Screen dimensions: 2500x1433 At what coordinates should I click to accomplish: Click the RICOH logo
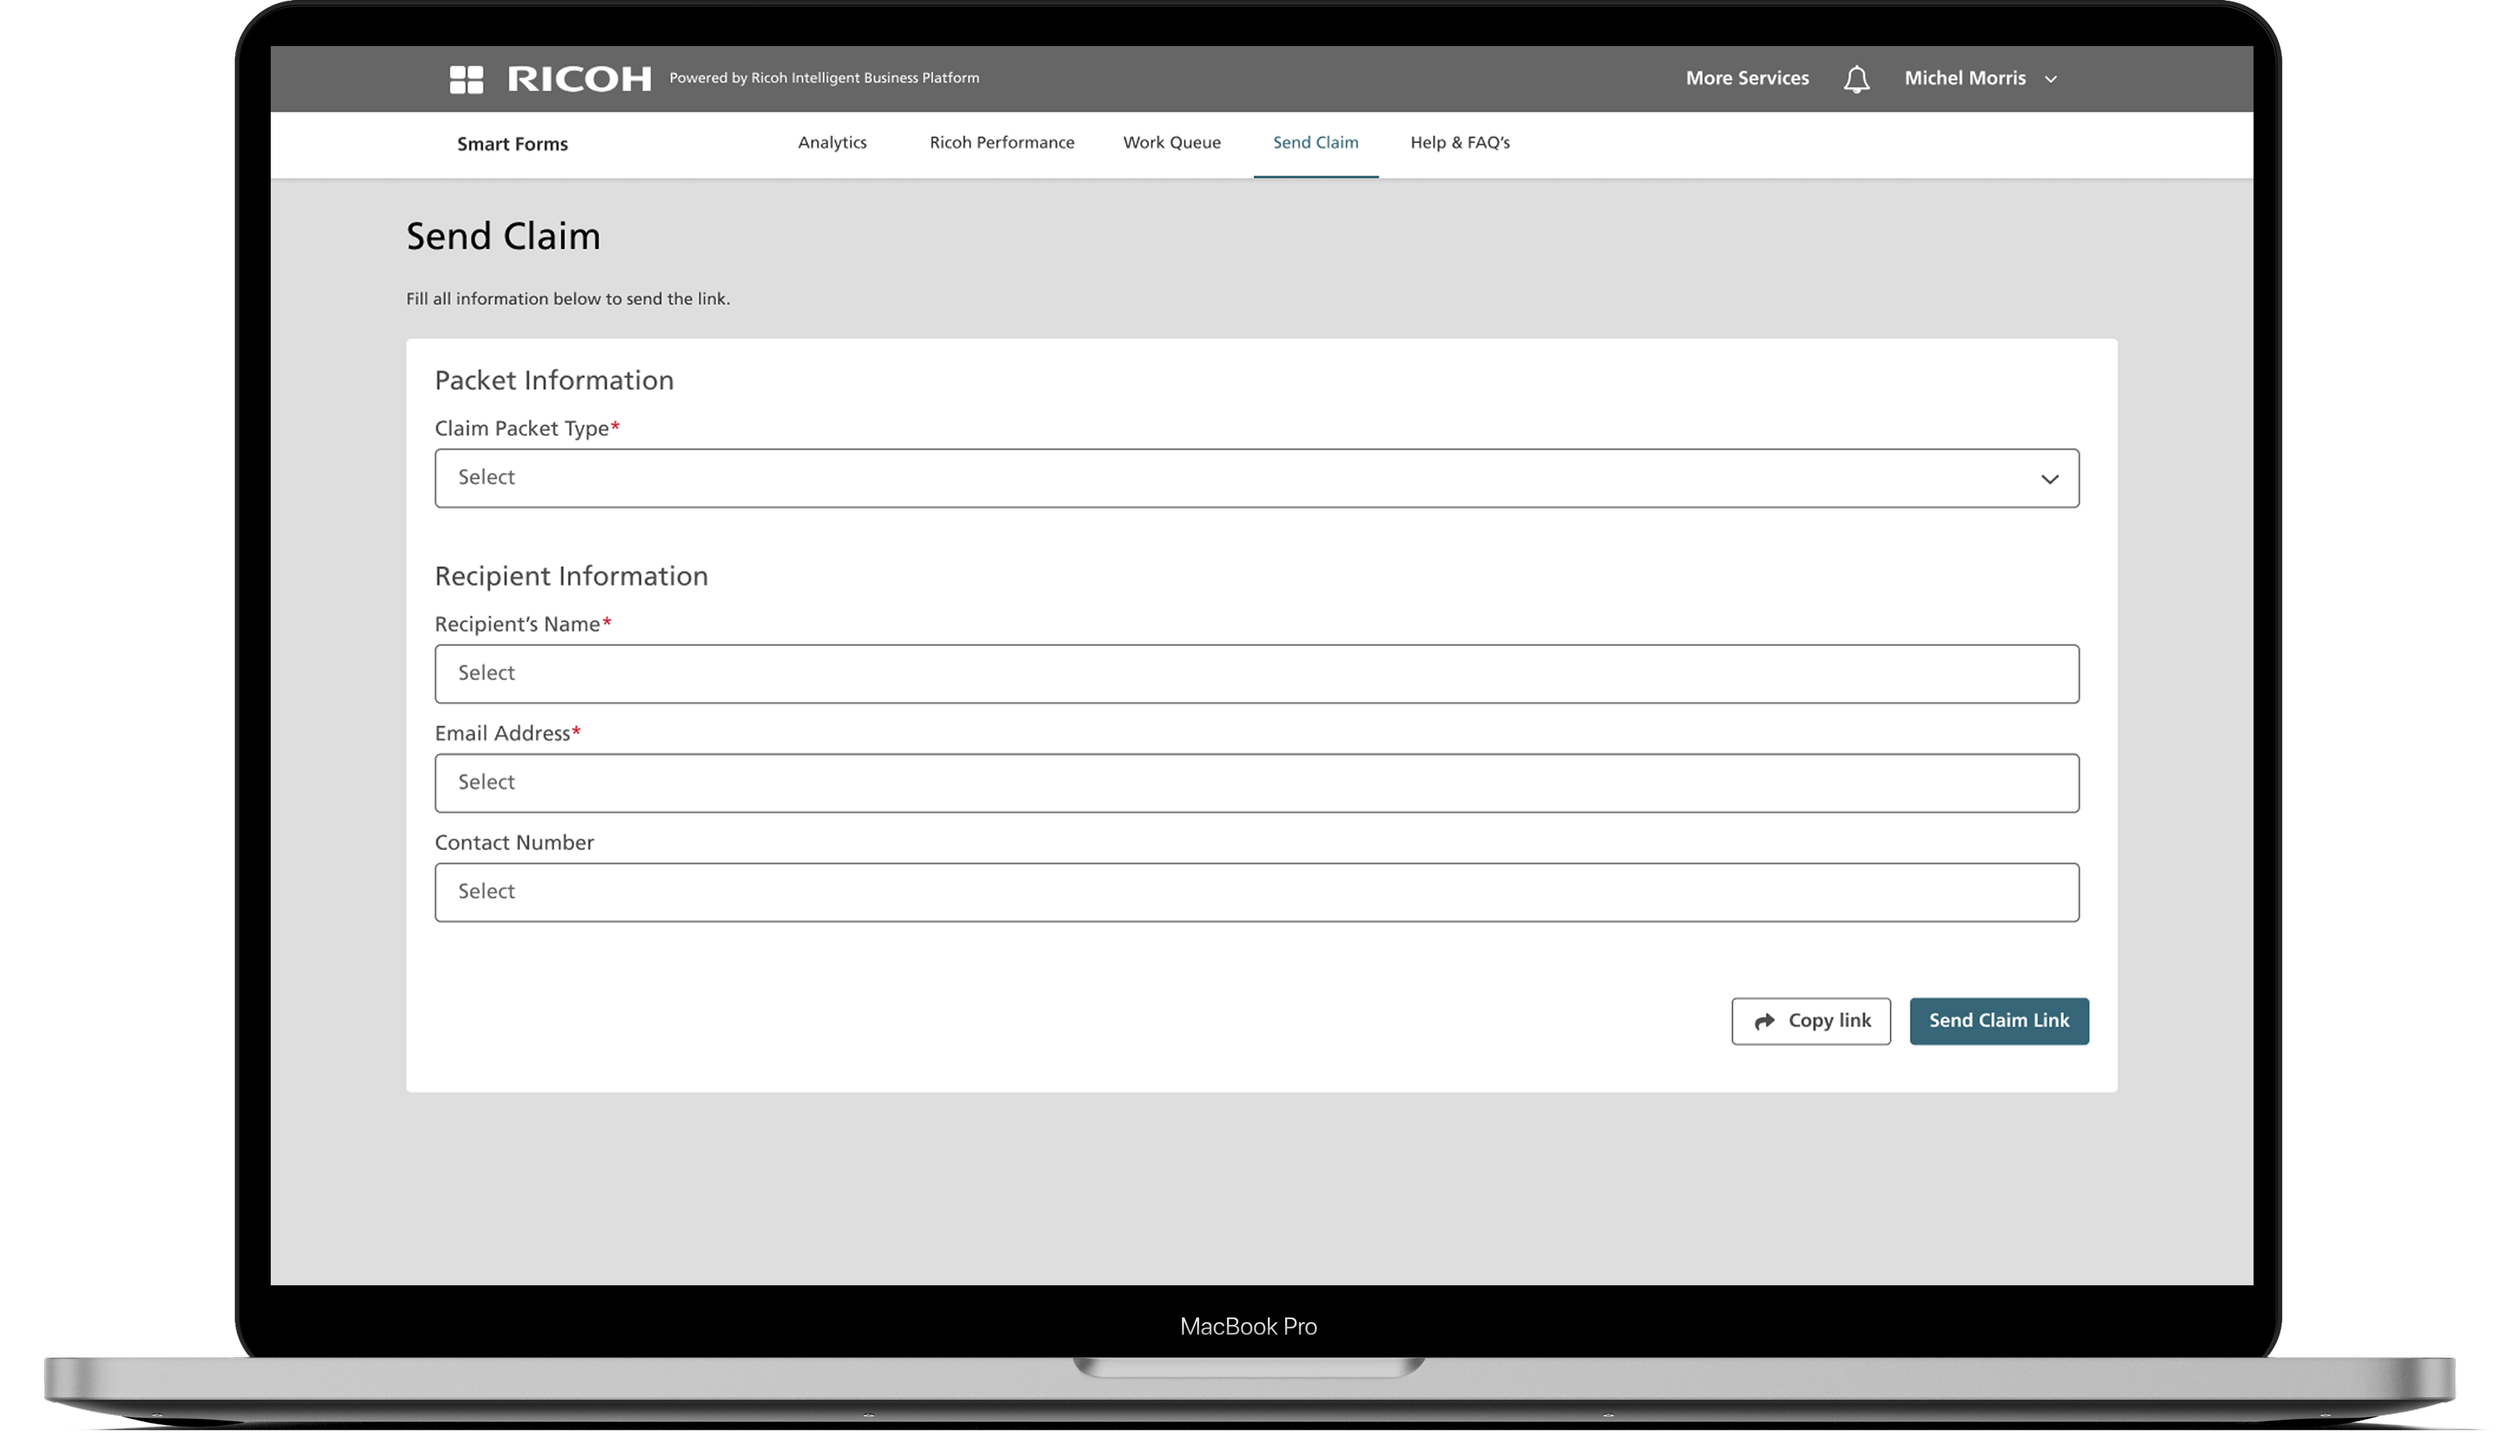coord(579,79)
